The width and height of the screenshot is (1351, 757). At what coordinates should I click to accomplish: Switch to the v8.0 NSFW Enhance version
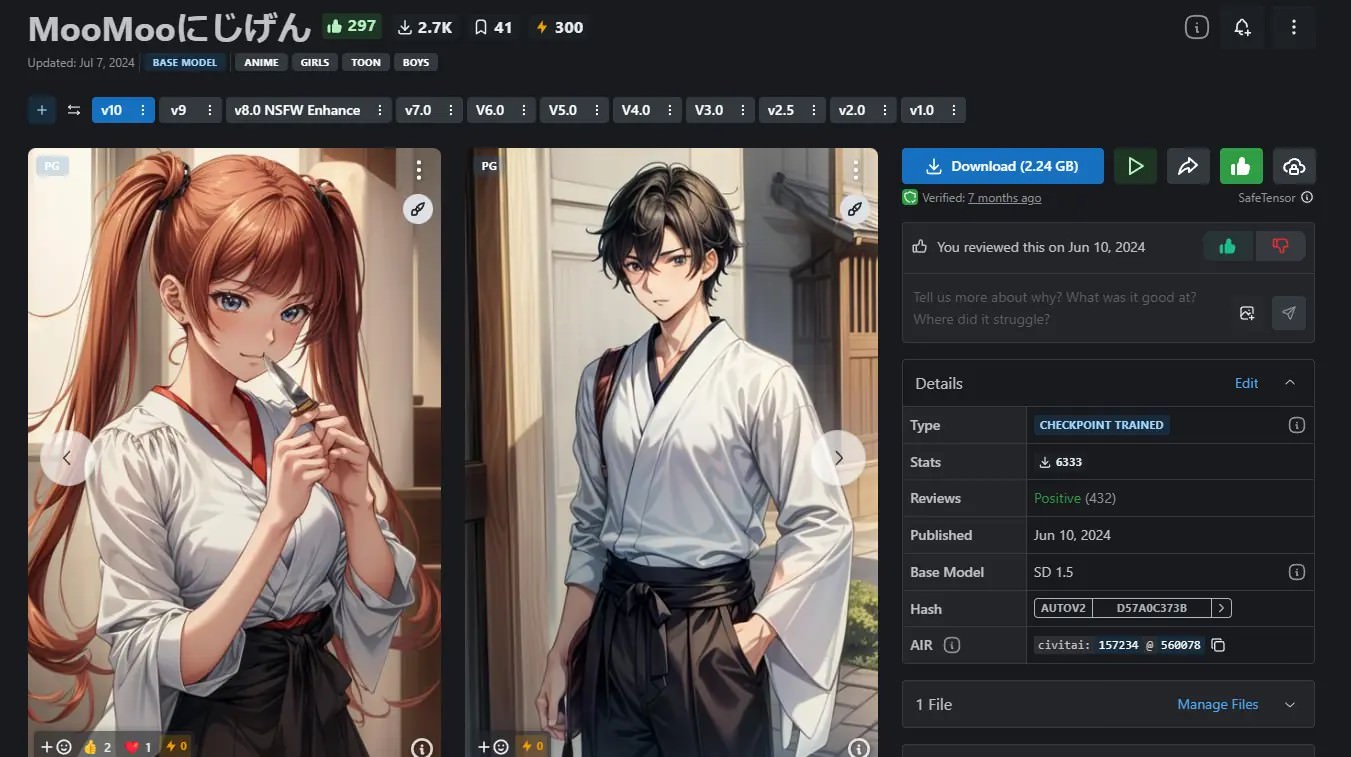(297, 110)
